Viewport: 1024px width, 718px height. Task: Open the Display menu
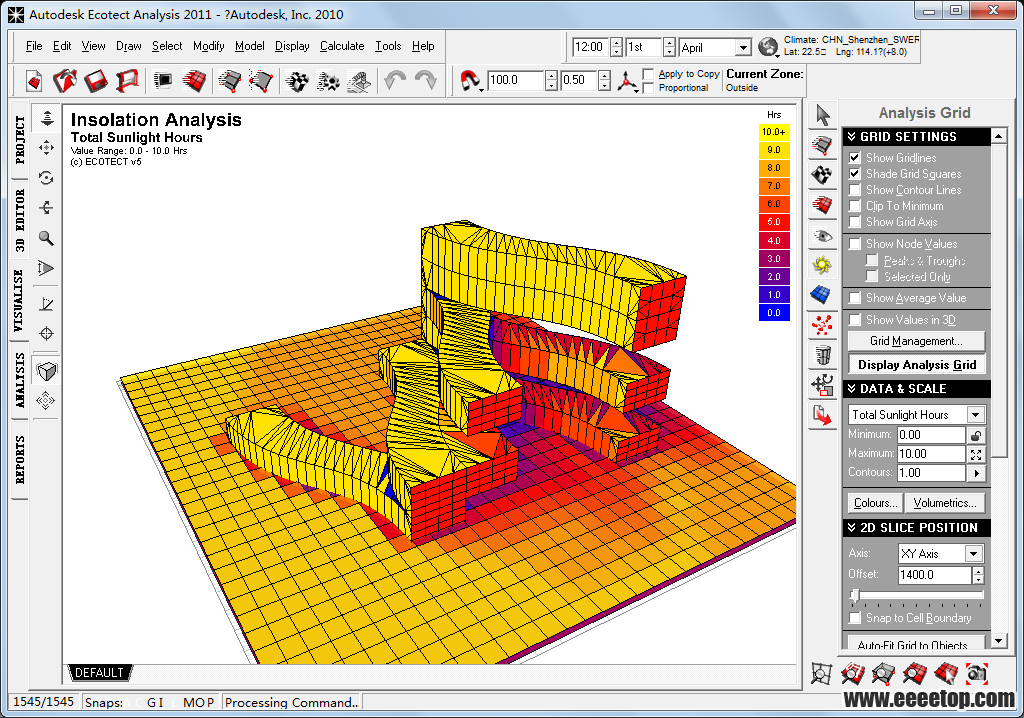[x=292, y=46]
